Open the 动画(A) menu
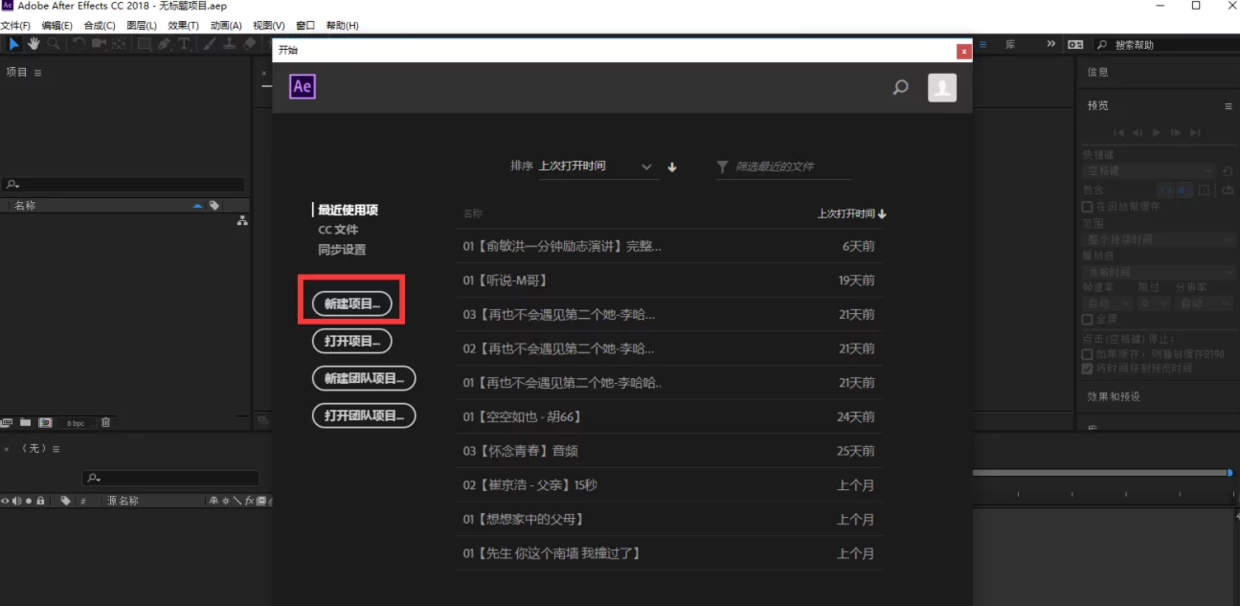 [226, 25]
